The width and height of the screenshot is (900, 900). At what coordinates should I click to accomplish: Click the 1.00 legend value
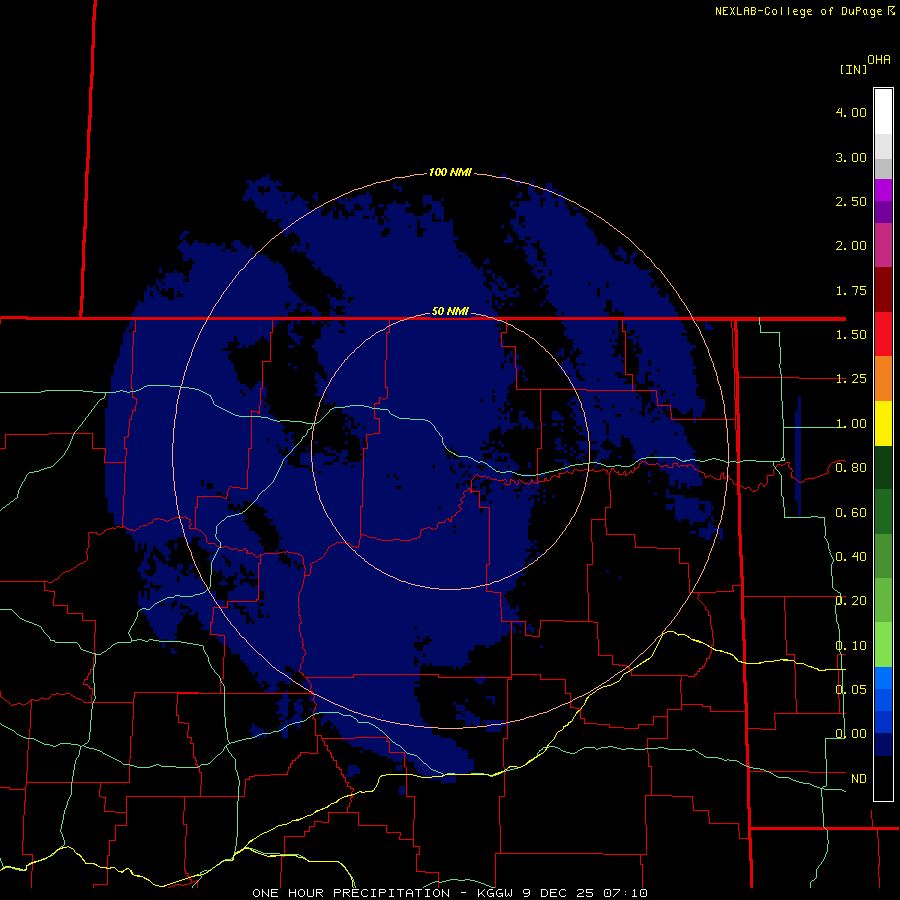[851, 424]
